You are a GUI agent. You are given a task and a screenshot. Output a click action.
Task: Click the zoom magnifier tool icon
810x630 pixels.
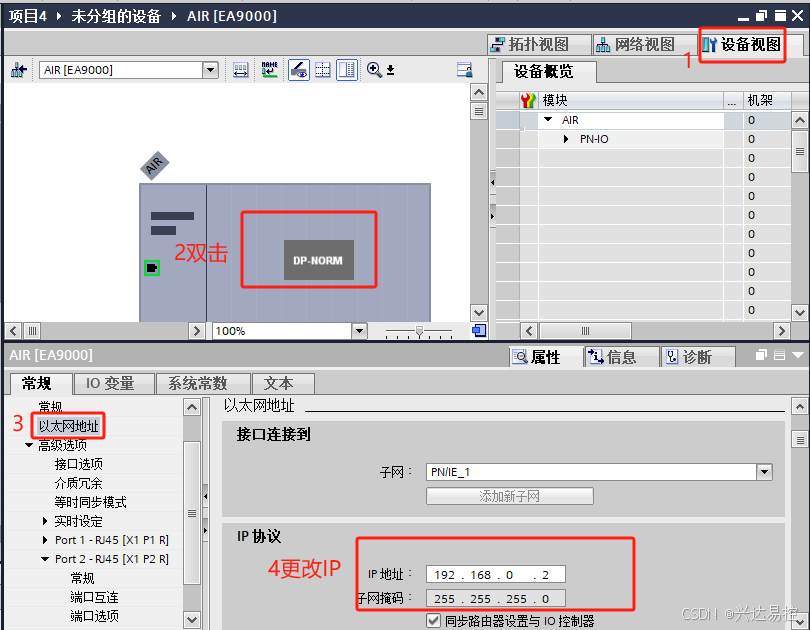[x=374, y=70]
